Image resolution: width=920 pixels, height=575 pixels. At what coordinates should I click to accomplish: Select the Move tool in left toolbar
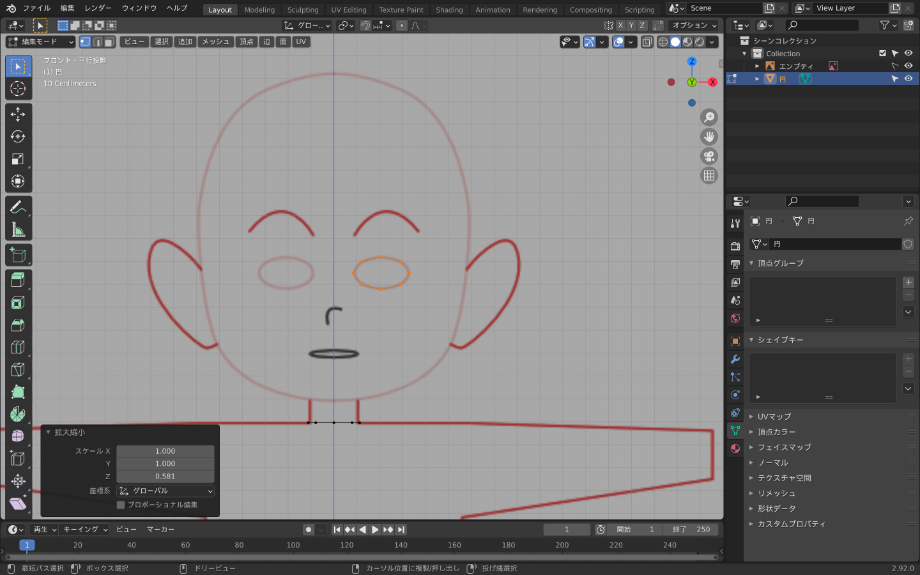(x=18, y=114)
